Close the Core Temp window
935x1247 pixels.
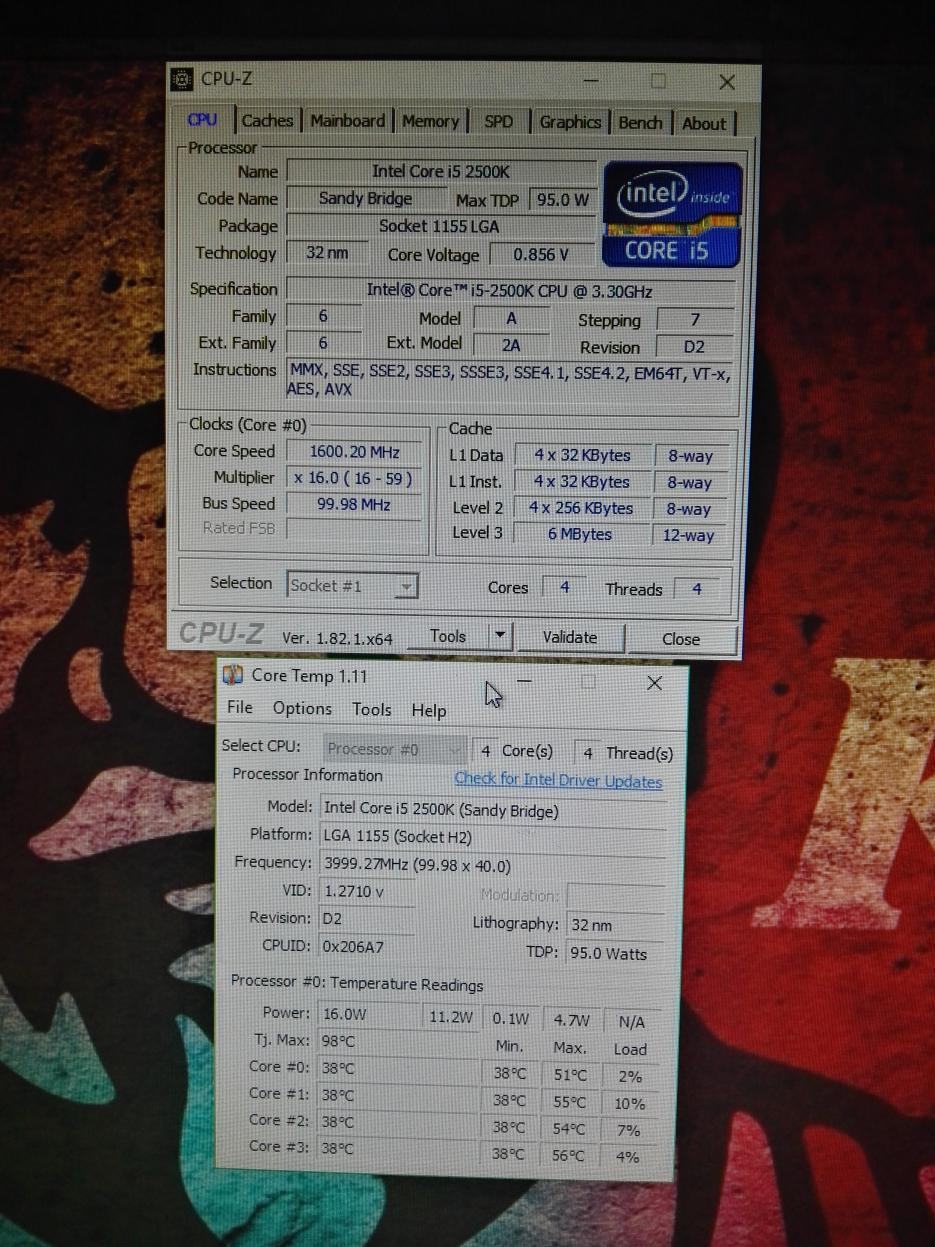point(654,683)
